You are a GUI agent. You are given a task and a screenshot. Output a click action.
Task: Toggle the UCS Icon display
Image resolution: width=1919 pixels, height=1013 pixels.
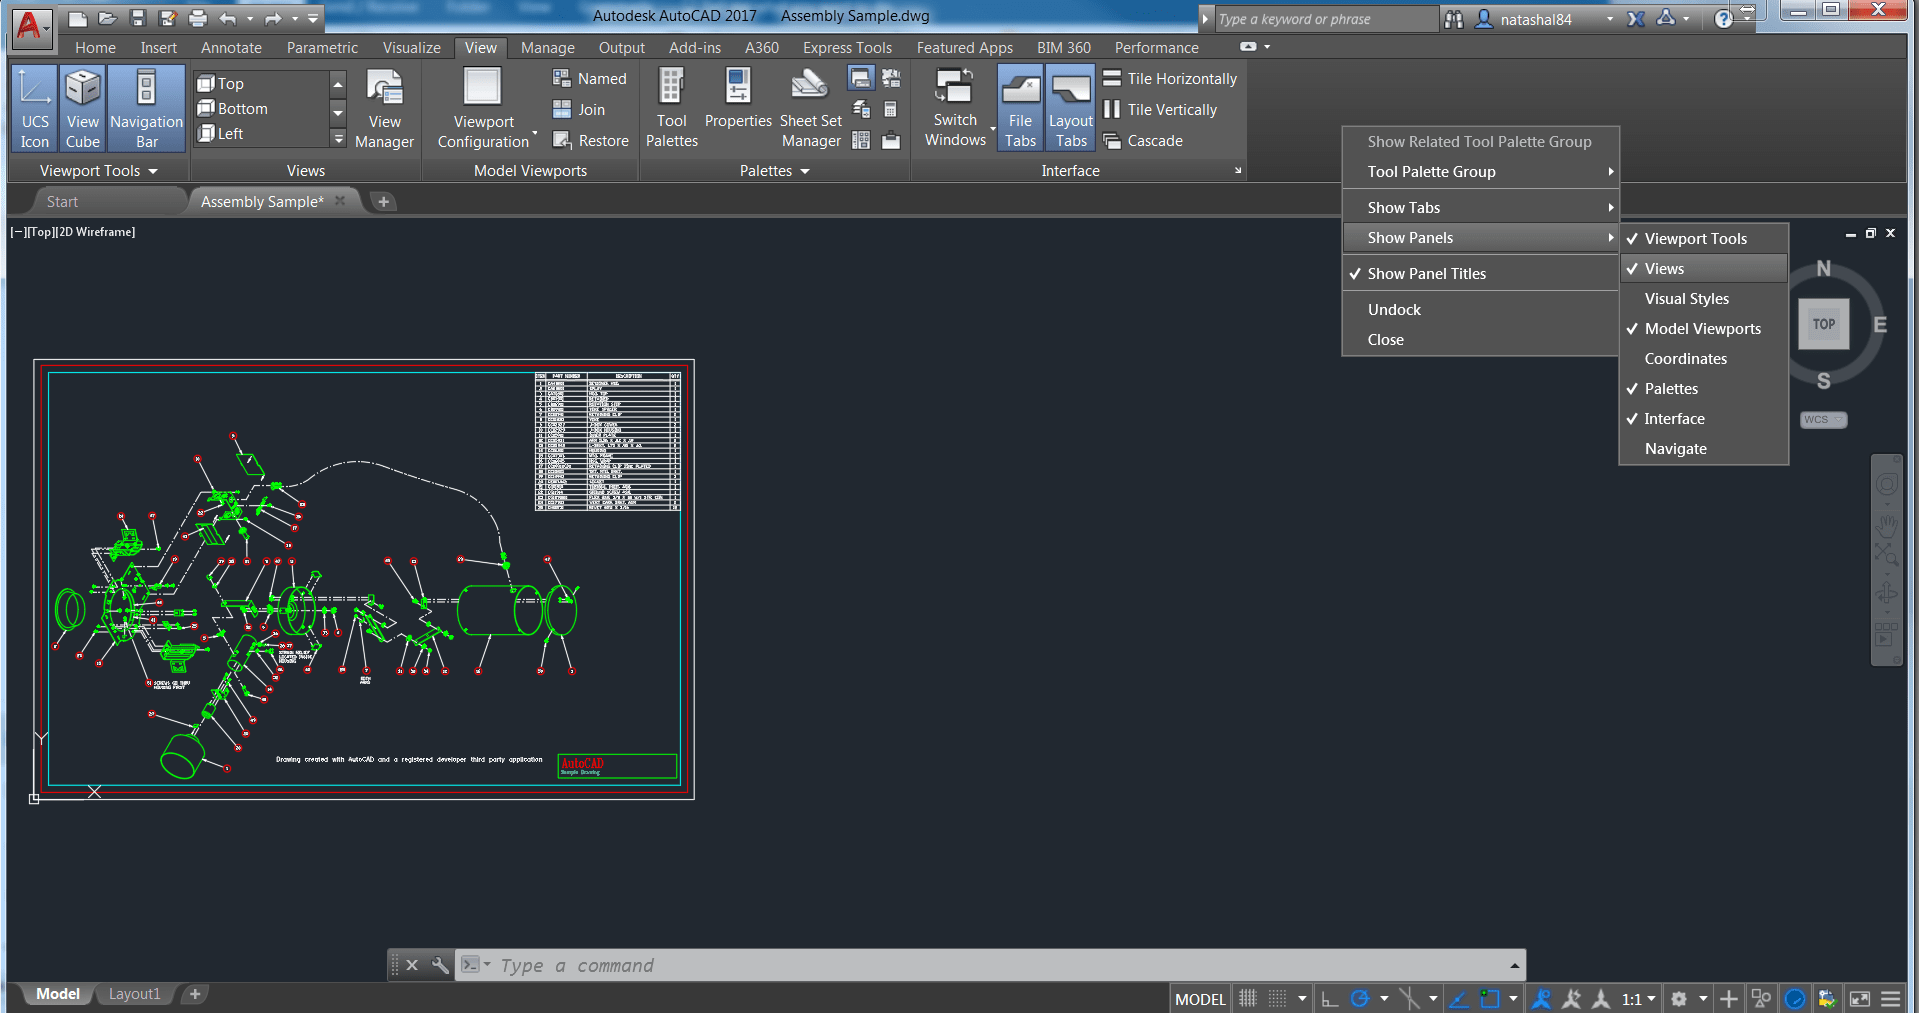(x=35, y=109)
